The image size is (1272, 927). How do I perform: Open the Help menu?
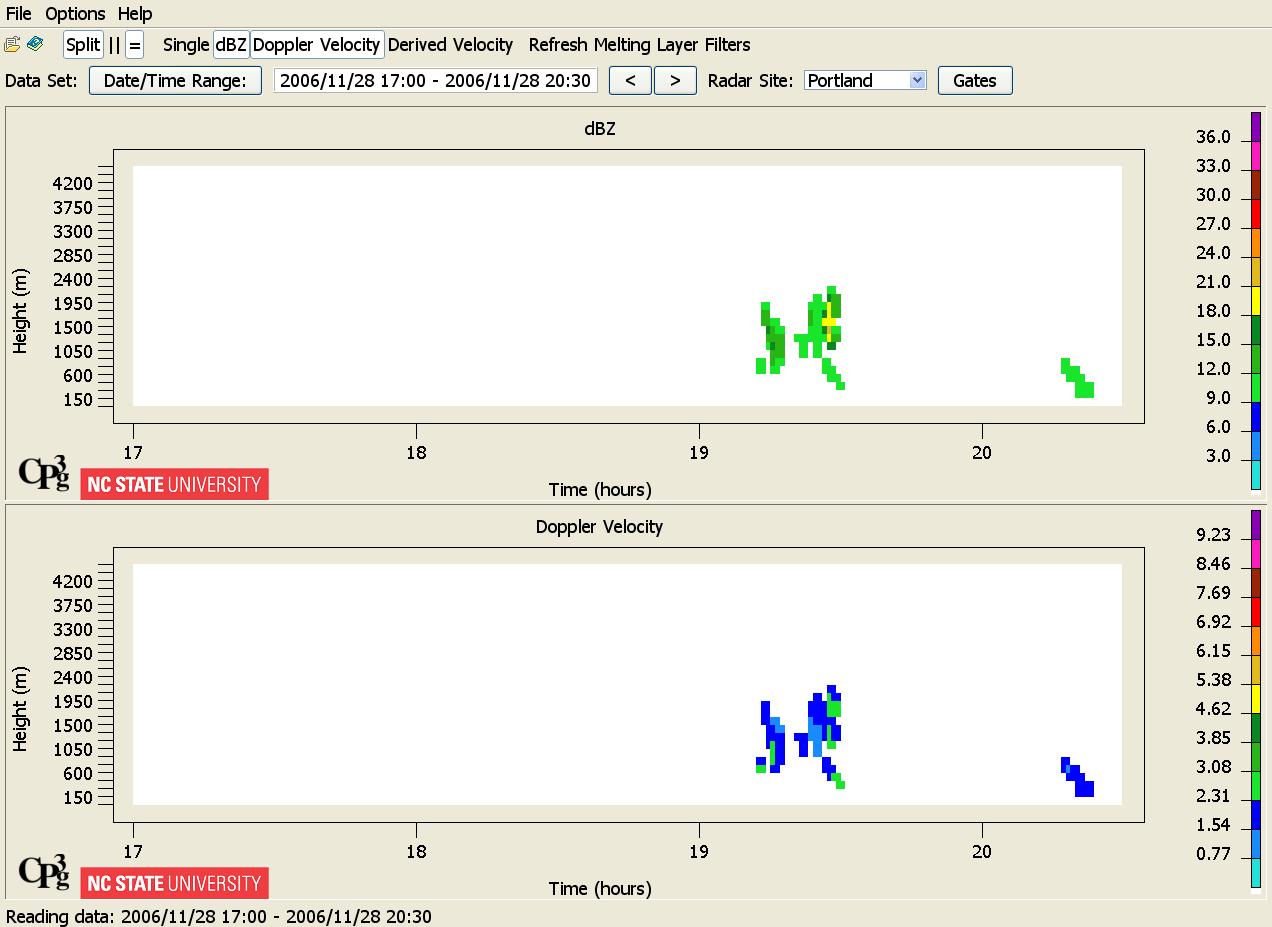135,14
